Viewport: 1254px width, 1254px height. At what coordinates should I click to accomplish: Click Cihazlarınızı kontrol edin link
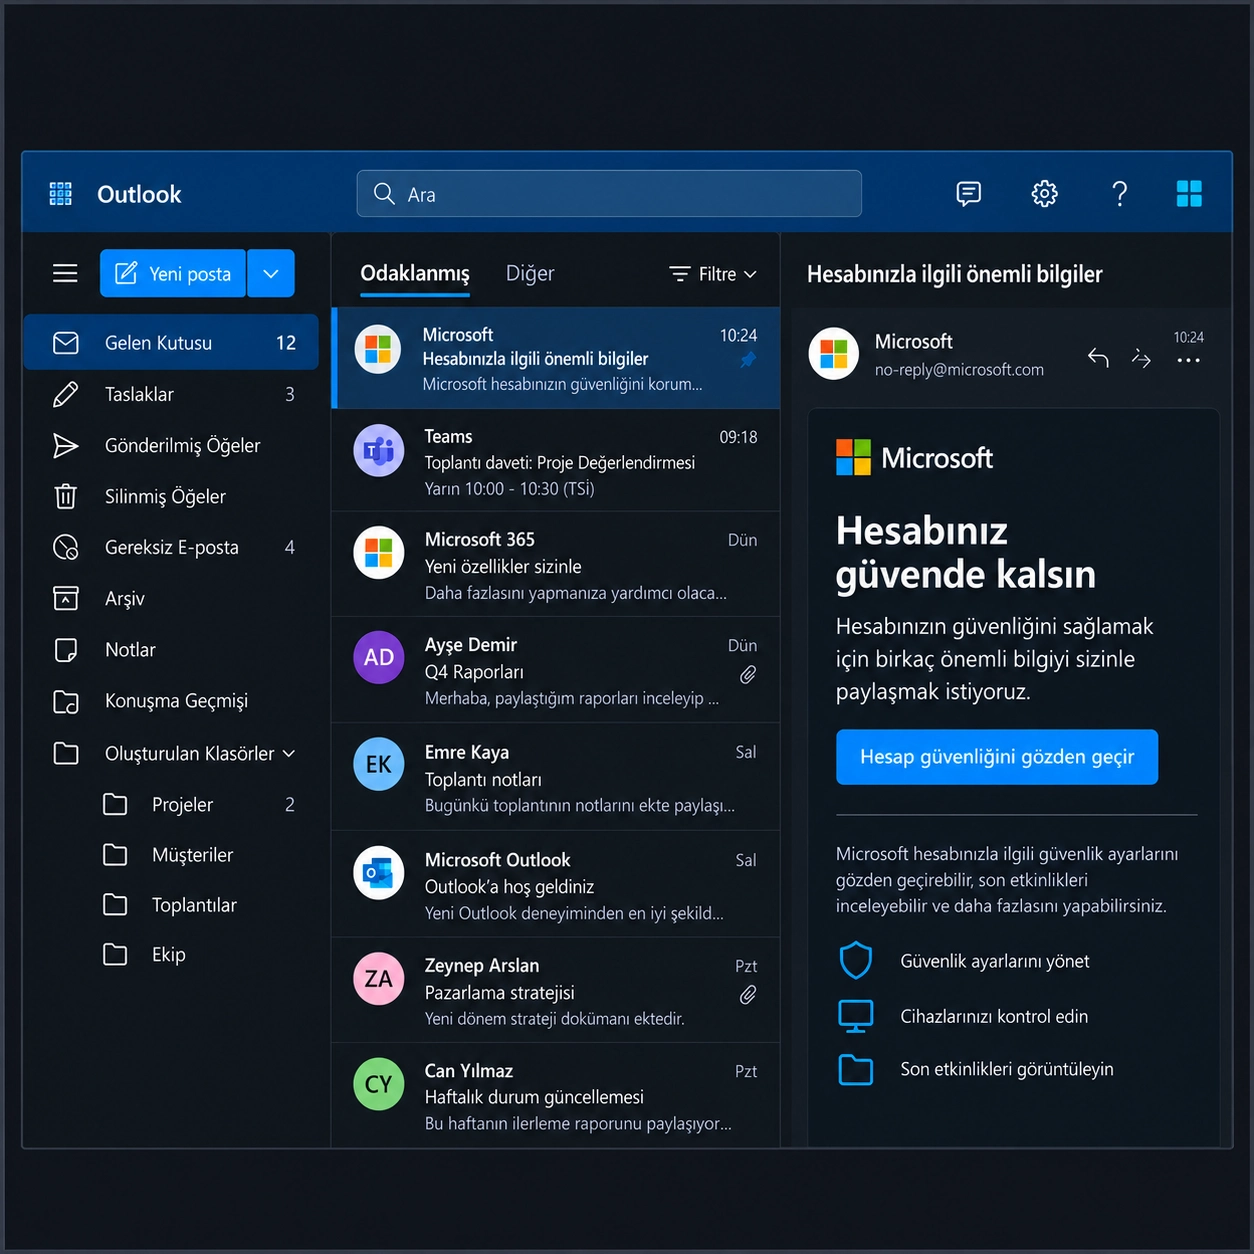(994, 1016)
